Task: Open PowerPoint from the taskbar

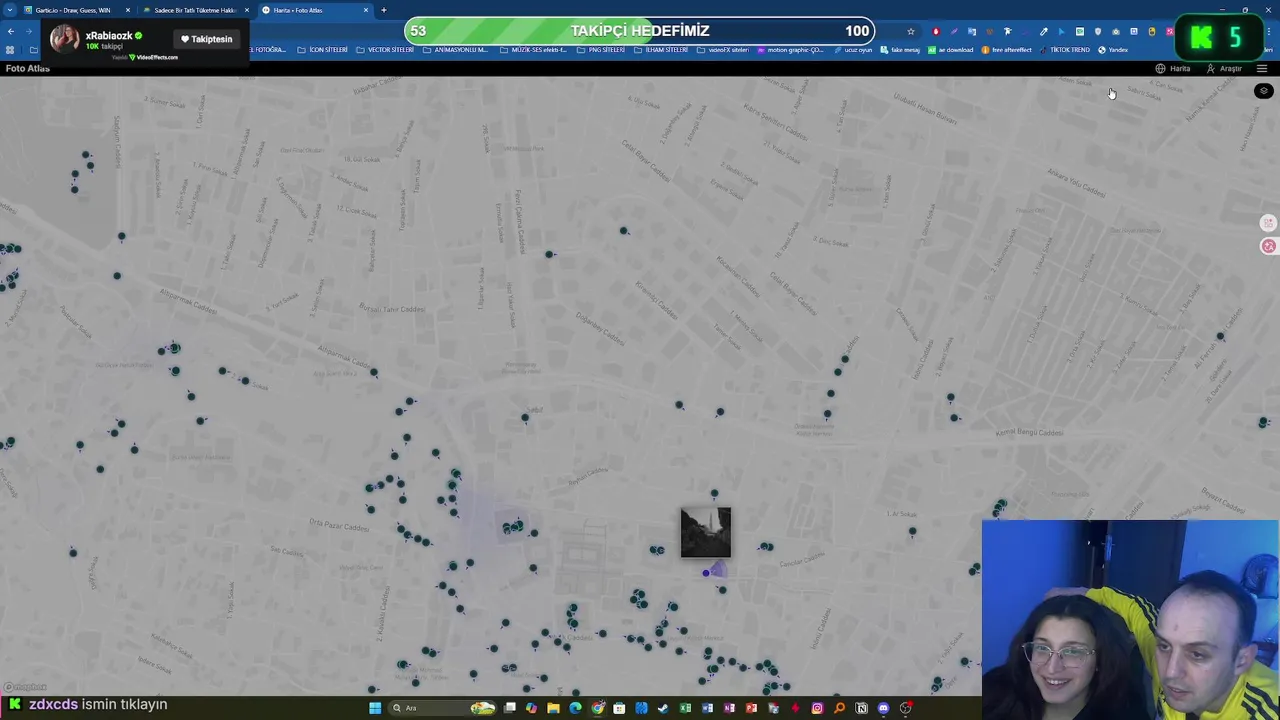Action: coord(751,708)
